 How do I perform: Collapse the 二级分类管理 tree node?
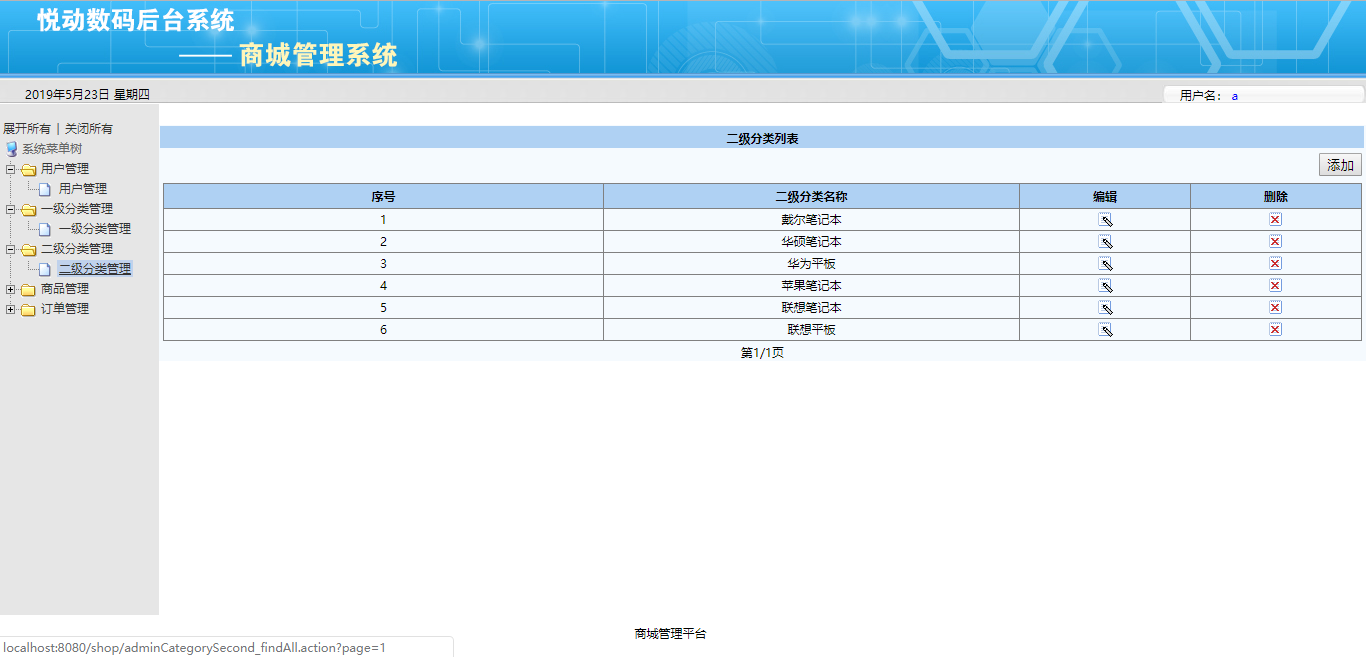coord(10,249)
